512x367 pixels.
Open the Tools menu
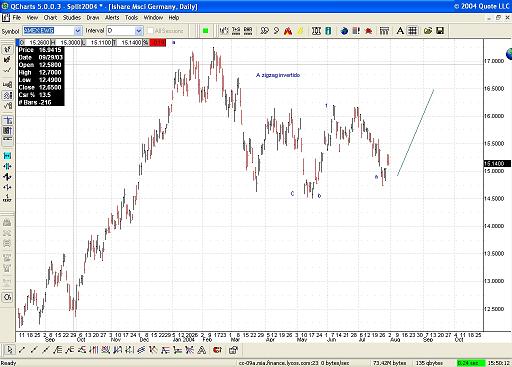131,18
